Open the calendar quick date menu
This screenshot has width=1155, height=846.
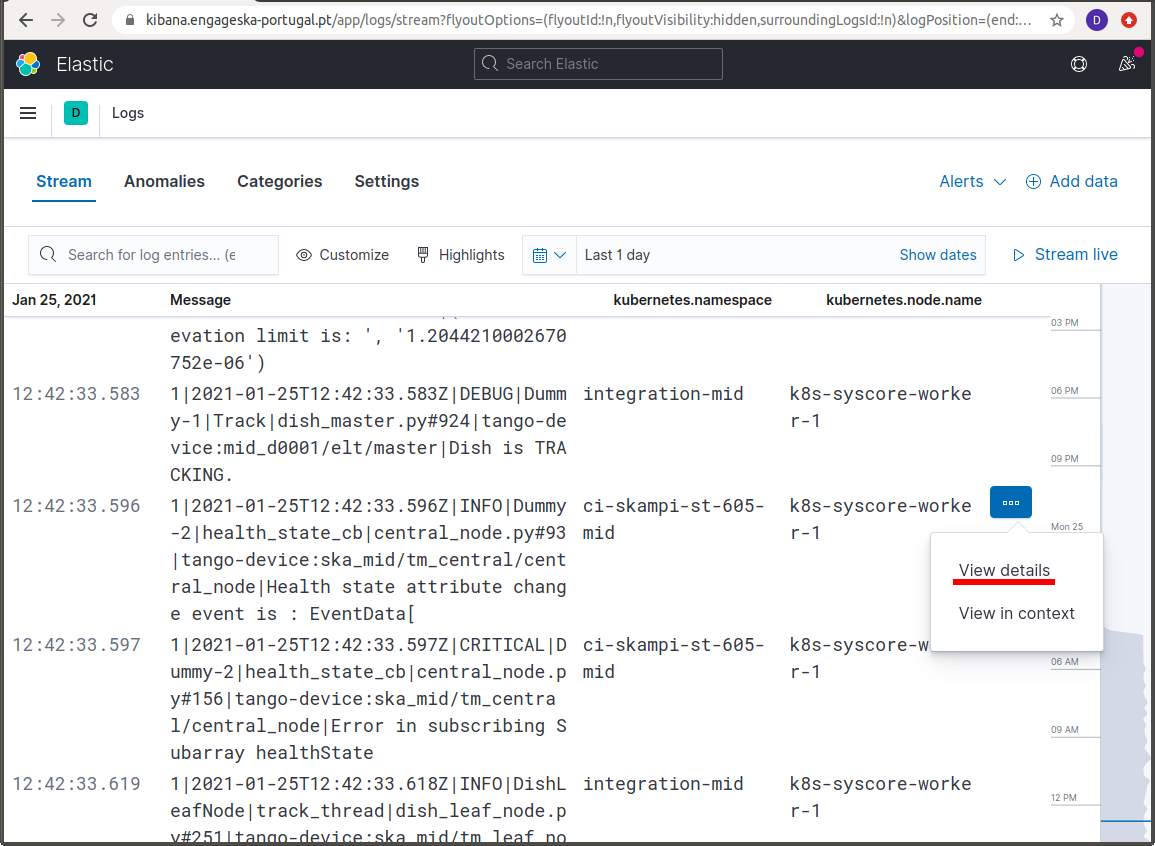click(x=550, y=255)
